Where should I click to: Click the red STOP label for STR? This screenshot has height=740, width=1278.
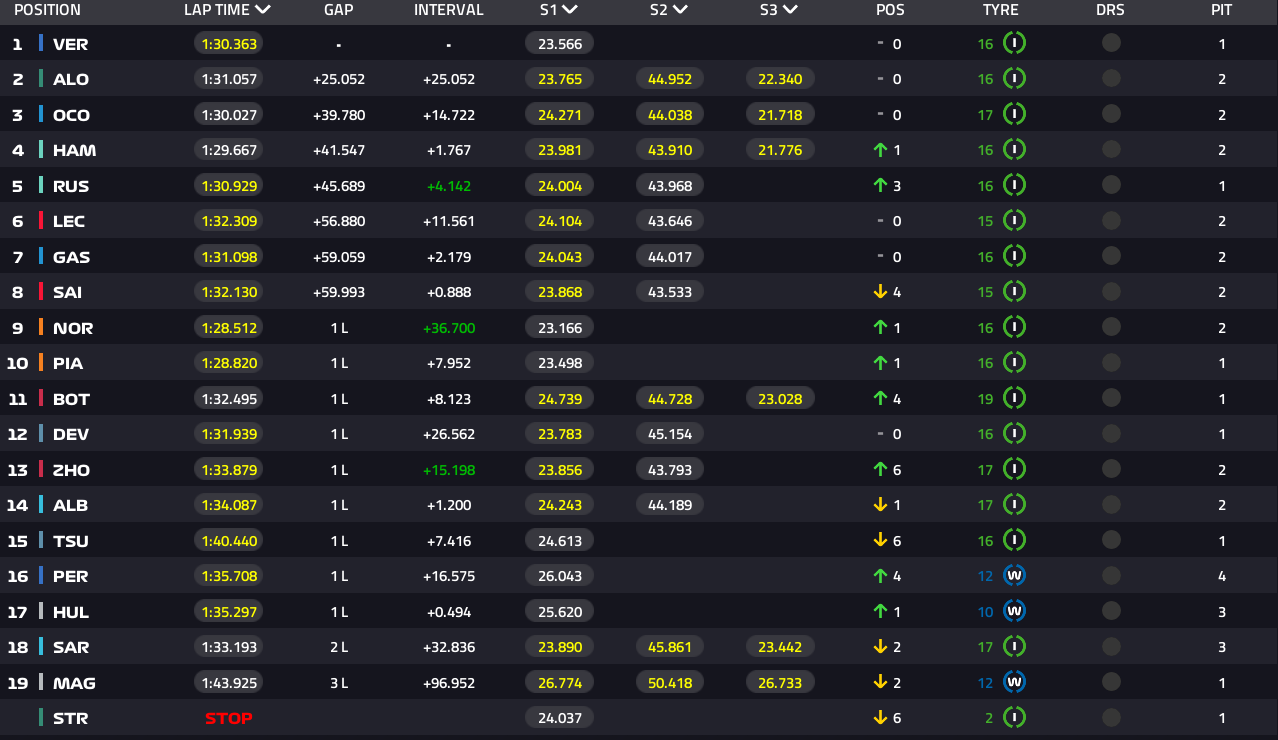pyautogui.click(x=228, y=718)
